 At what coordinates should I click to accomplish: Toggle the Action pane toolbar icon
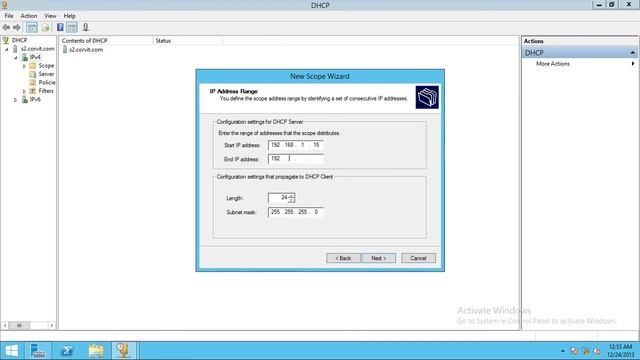coord(72,27)
